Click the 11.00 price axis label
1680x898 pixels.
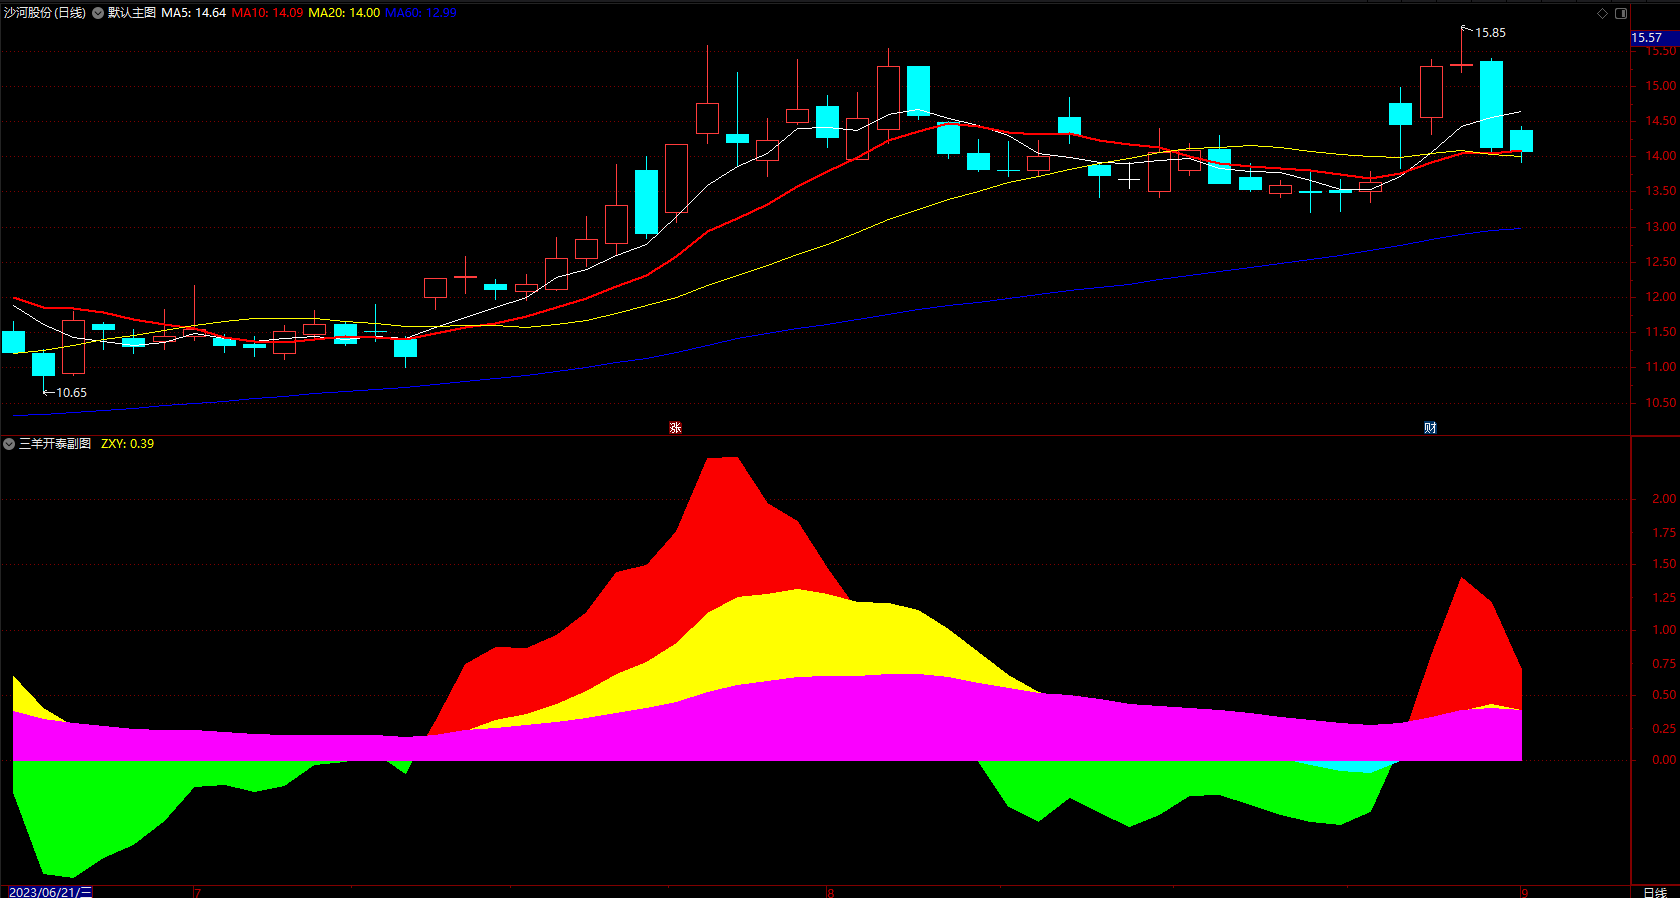point(1661,367)
